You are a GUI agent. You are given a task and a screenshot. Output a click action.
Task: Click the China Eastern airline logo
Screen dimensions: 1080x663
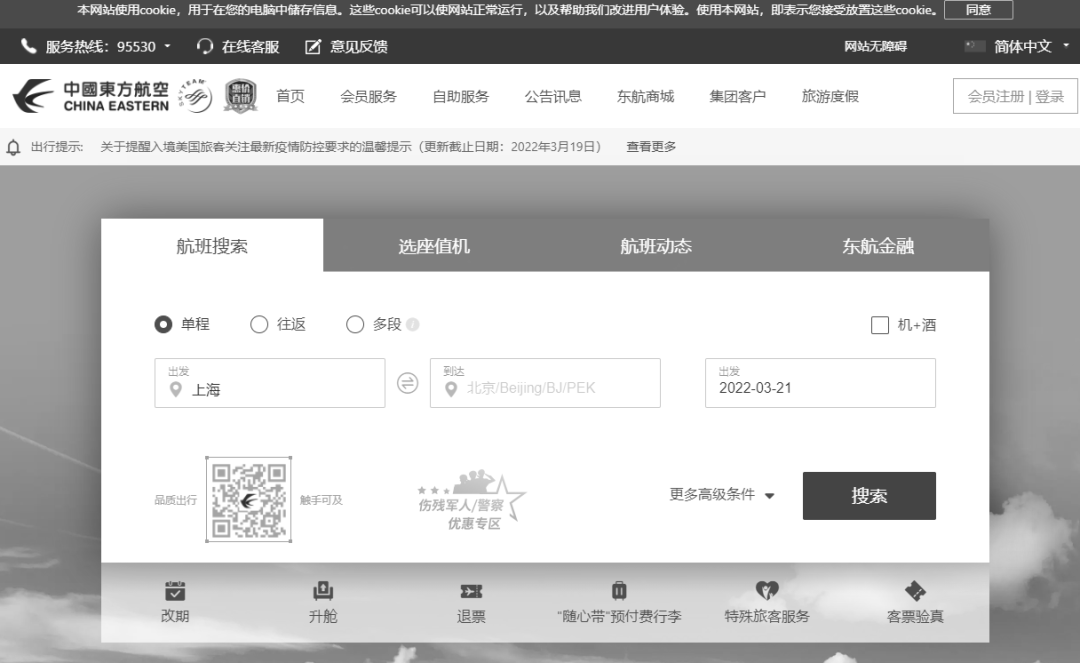click(x=91, y=96)
